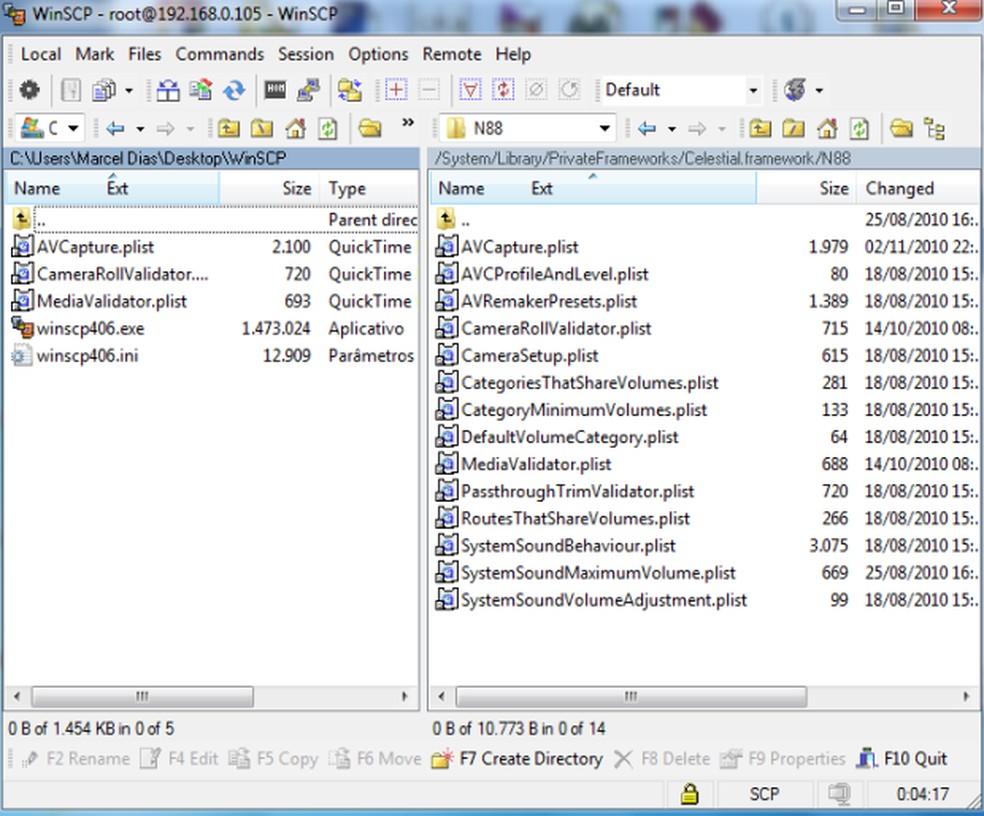Expand local toolbar overflow chevron
984x816 pixels.
[408, 122]
